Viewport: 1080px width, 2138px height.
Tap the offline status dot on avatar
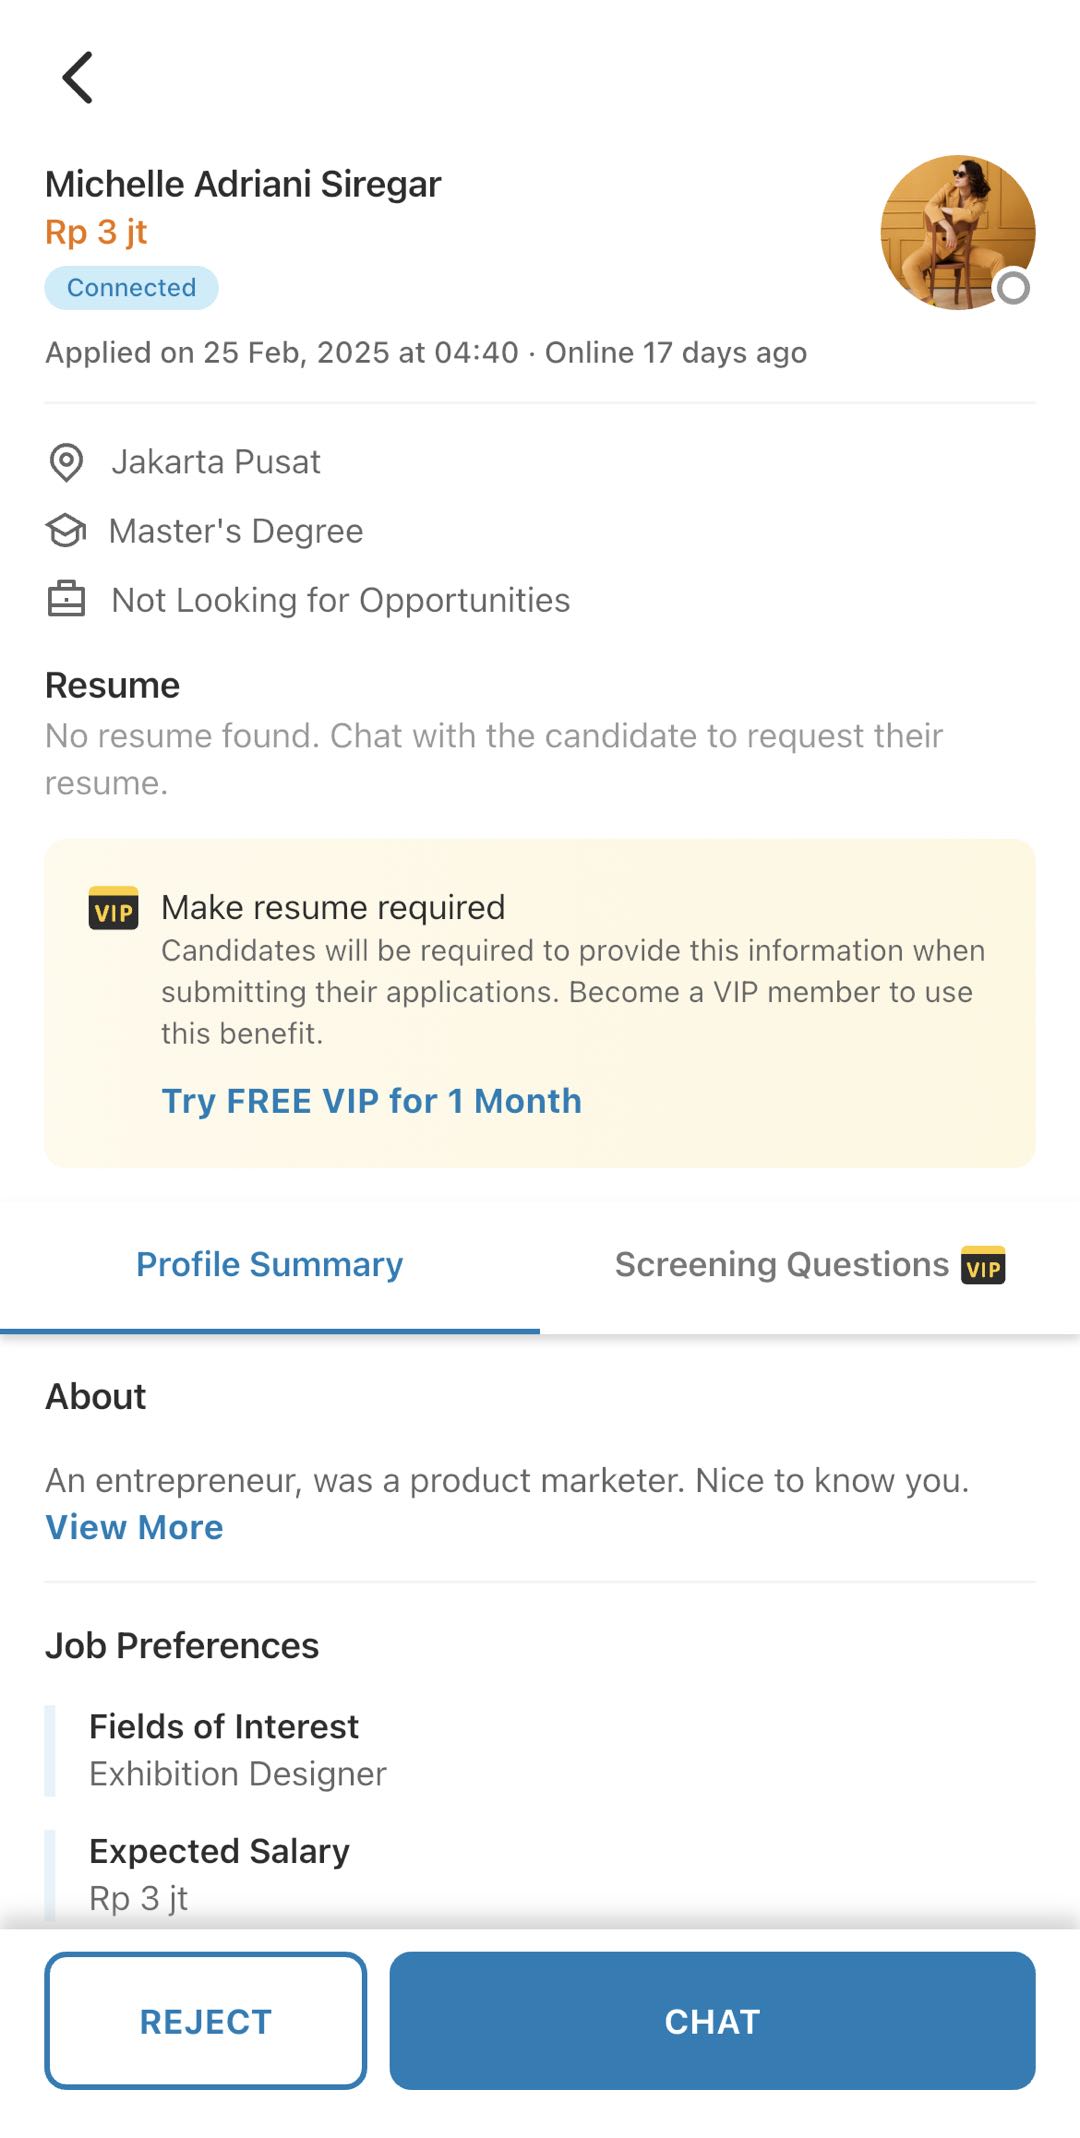(1013, 288)
